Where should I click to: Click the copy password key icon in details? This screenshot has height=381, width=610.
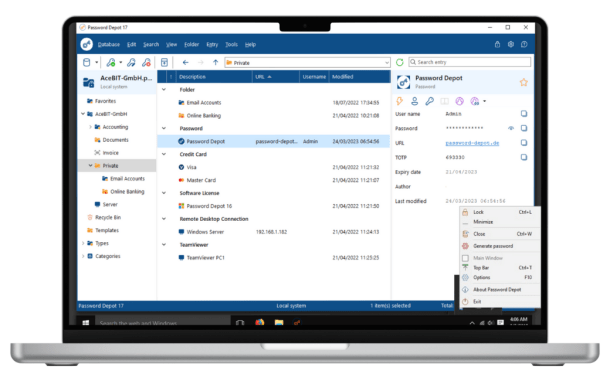(x=429, y=101)
